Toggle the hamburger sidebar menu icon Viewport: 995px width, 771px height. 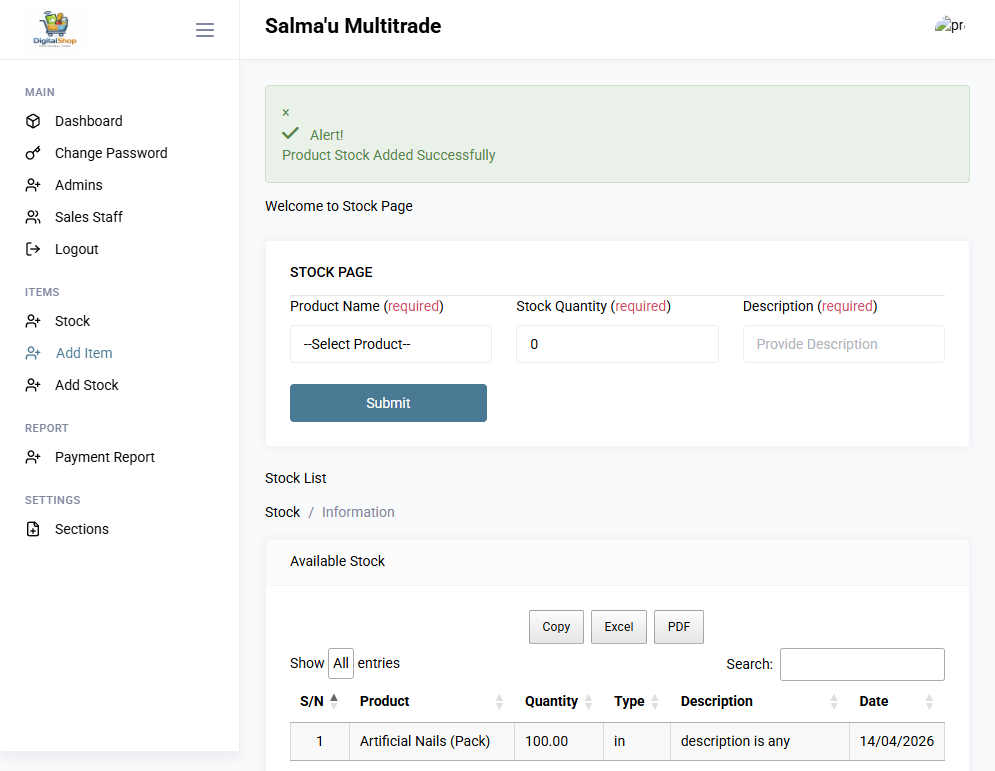coord(204,30)
